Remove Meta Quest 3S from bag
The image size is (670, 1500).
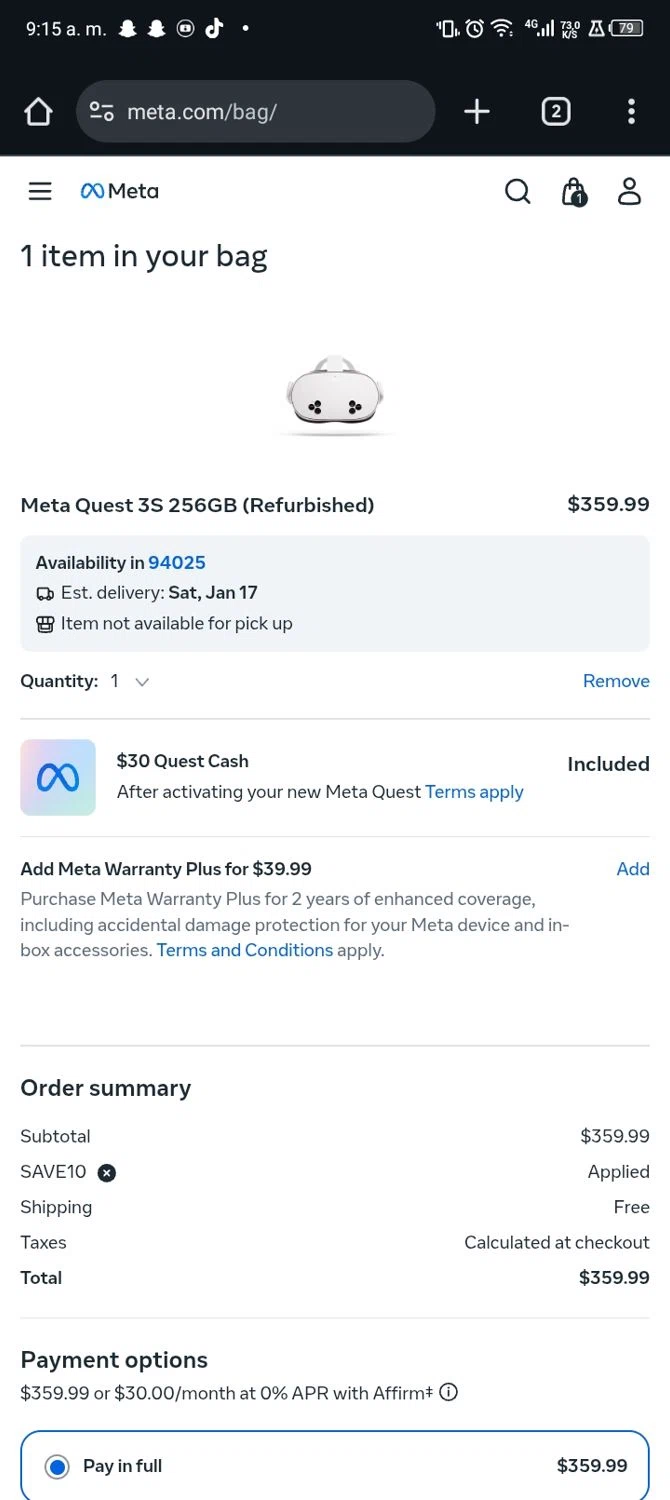(x=616, y=681)
